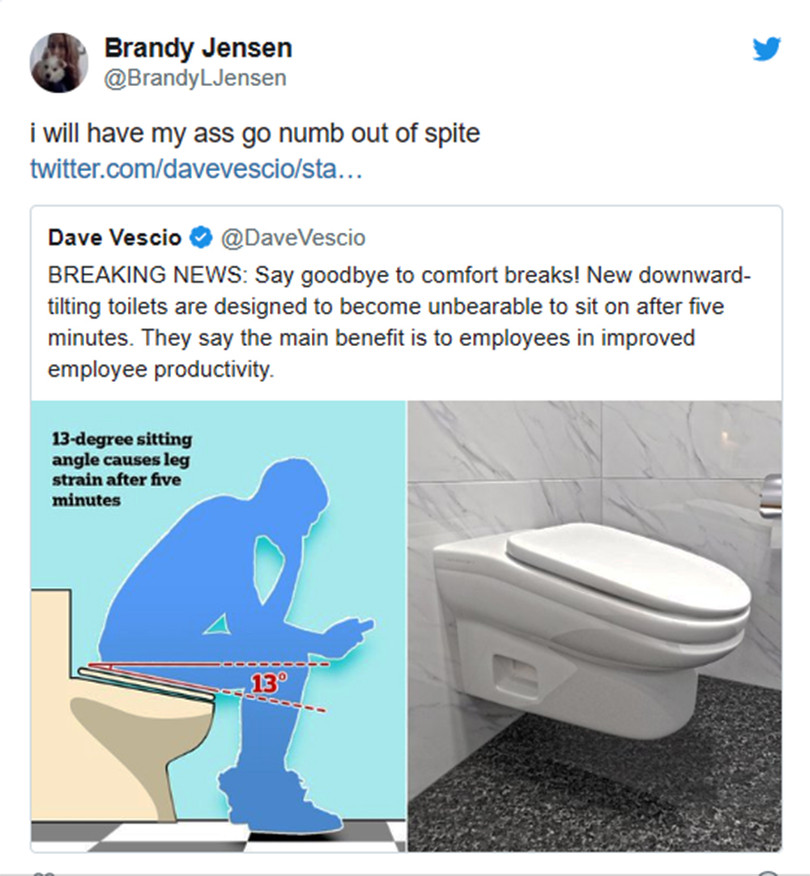The image size is (810, 876).
Task: Click the '13-degree sitting angle causes leg strain' caption
Action: pos(122,469)
